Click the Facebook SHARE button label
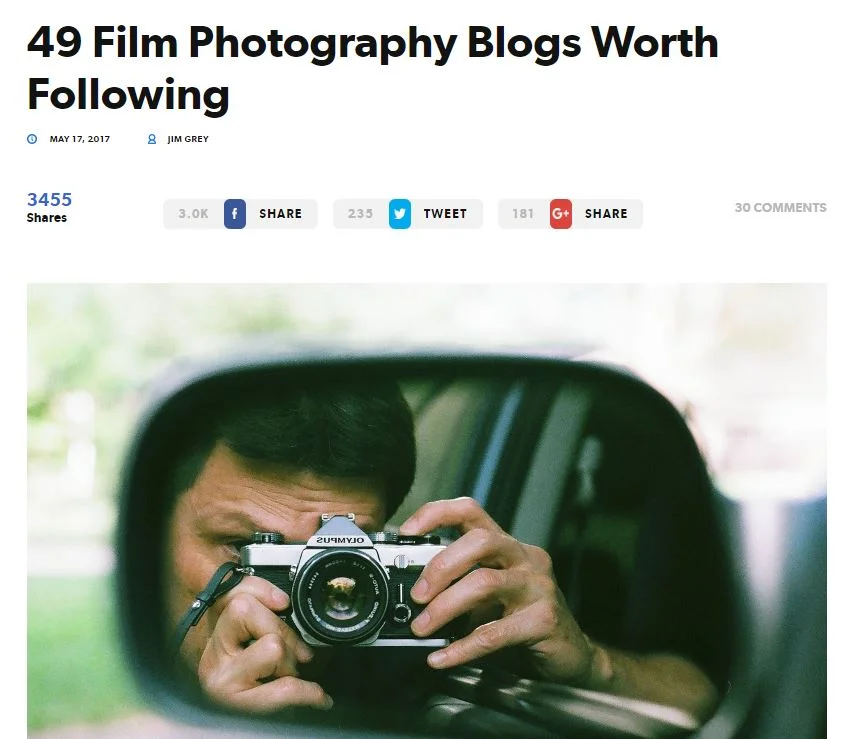 (281, 214)
